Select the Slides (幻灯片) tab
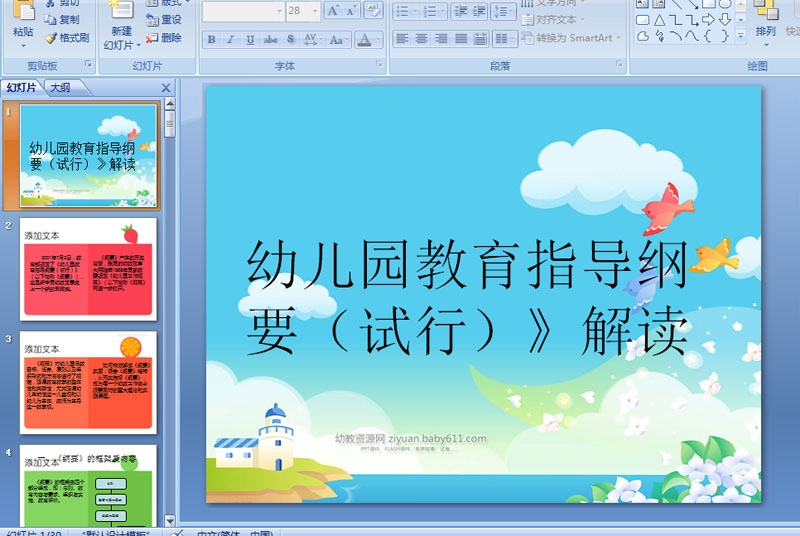Image resolution: width=800 pixels, height=536 pixels. pyautogui.click(x=21, y=88)
